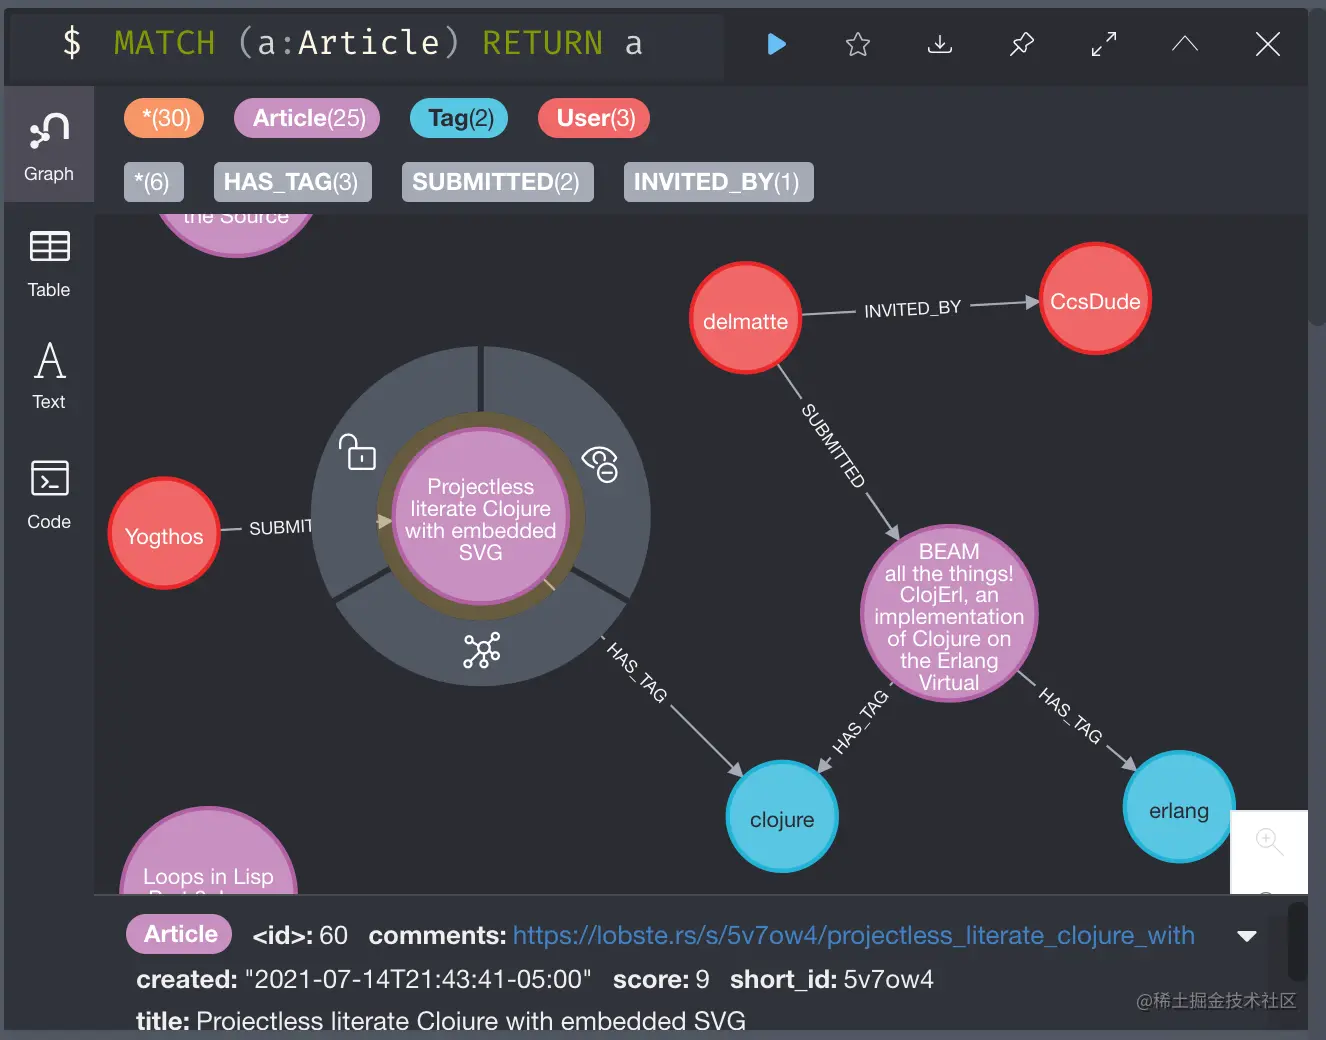Open the lobste.rs comments link

click(x=854, y=935)
